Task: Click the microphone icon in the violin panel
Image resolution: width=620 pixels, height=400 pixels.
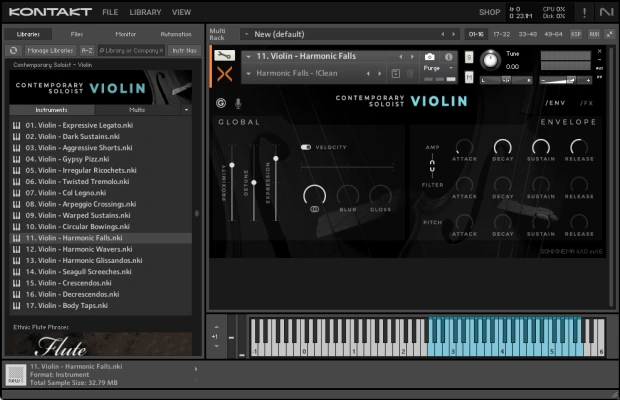Action: tap(238, 102)
